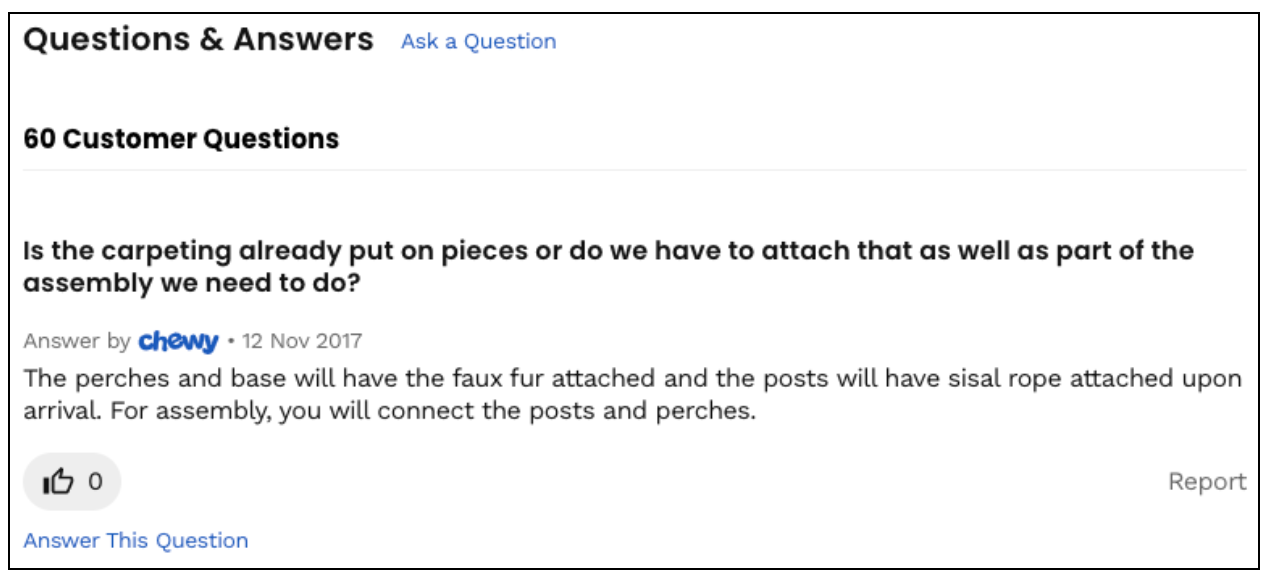
Task: Click the date 12 Nov 2017
Action: (302, 342)
